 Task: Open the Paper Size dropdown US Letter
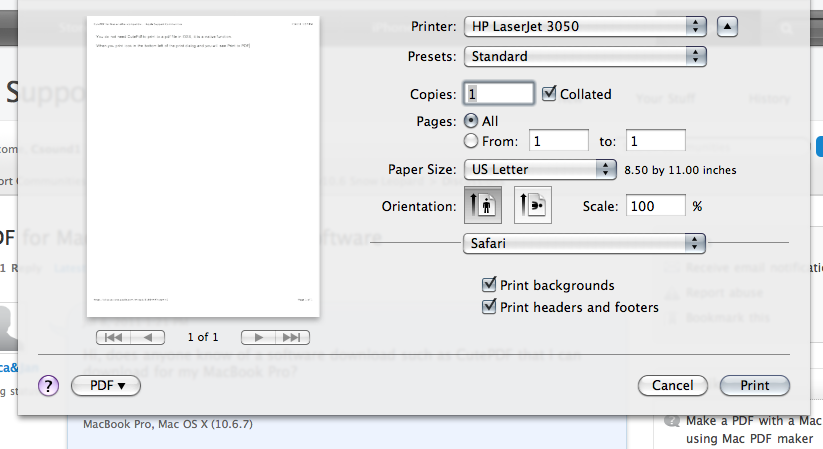tap(540, 169)
